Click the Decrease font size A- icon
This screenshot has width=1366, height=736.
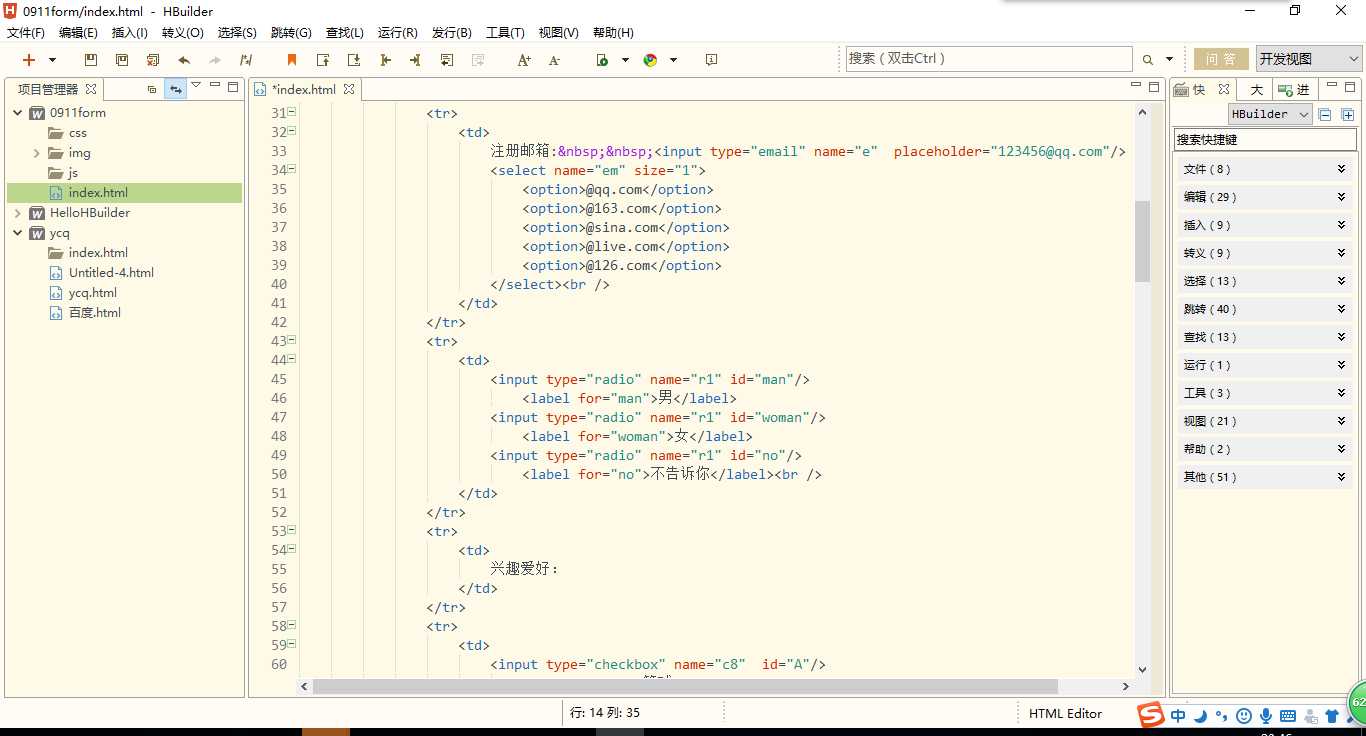coord(555,60)
